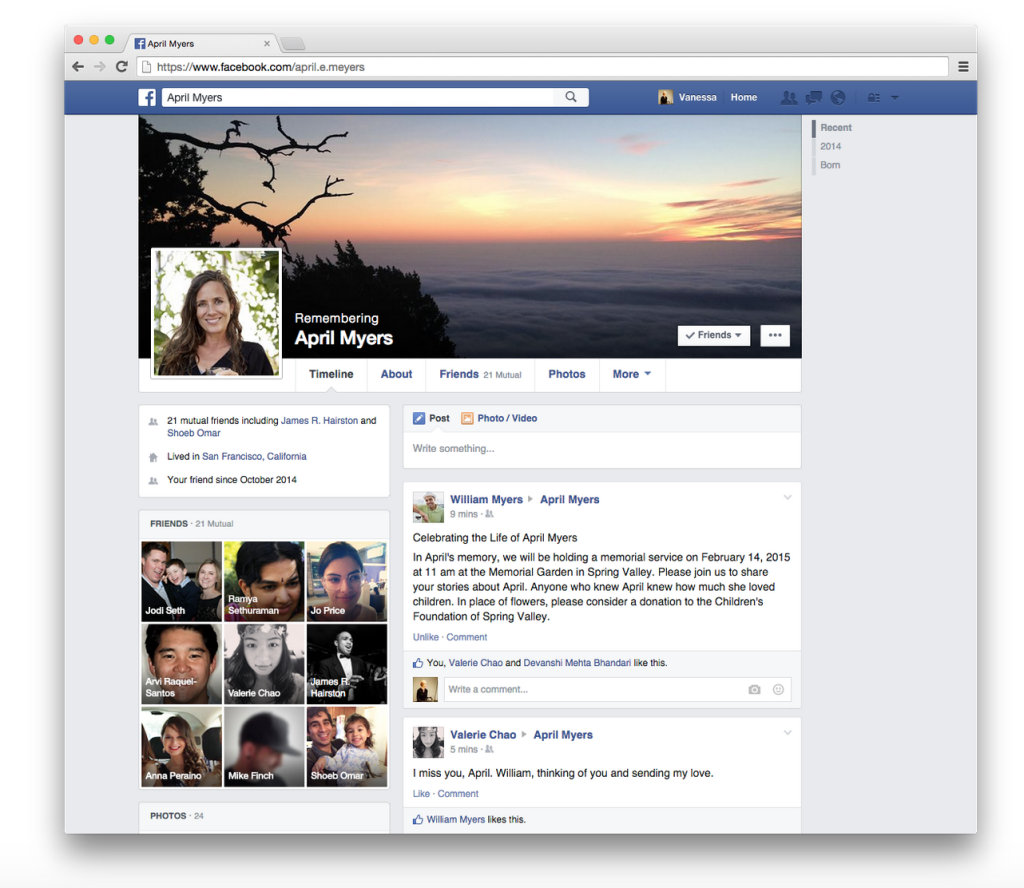The width and height of the screenshot is (1024, 888).
Task: Open the Friends status dropdown button
Action: (x=713, y=335)
